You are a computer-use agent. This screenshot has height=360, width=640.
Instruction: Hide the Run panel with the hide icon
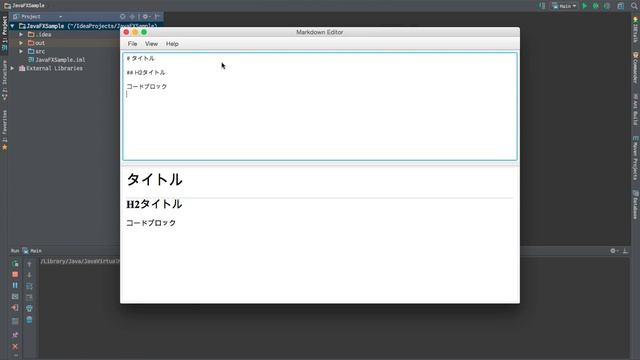[x=625, y=251]
